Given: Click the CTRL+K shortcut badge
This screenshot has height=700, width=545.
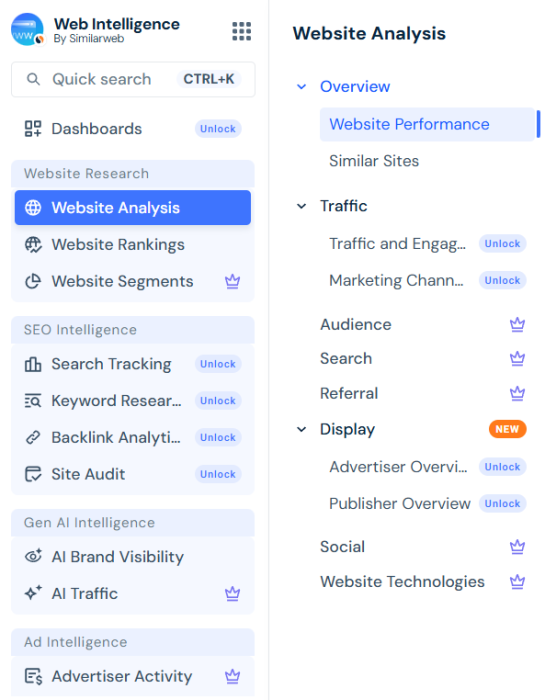Looking at the screenshot, I should click(x=209, y=79).
